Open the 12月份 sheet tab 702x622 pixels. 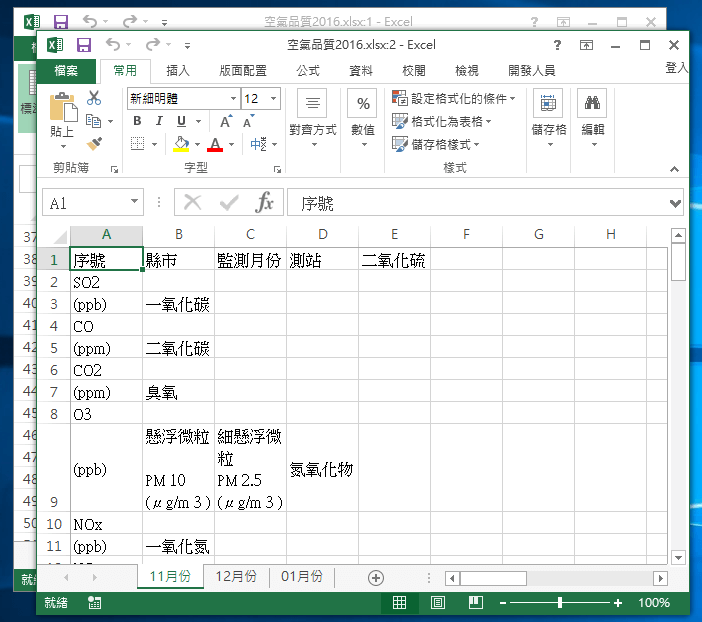click(x=236, y=576)
